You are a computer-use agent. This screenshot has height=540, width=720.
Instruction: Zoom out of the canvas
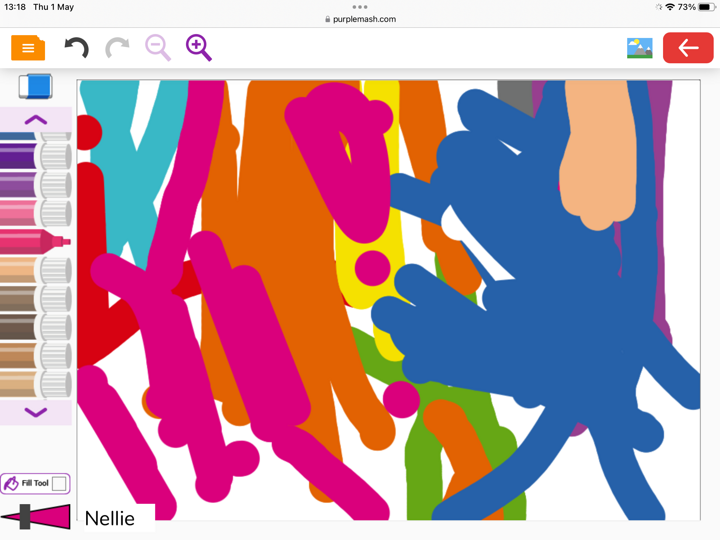point(158,48)
